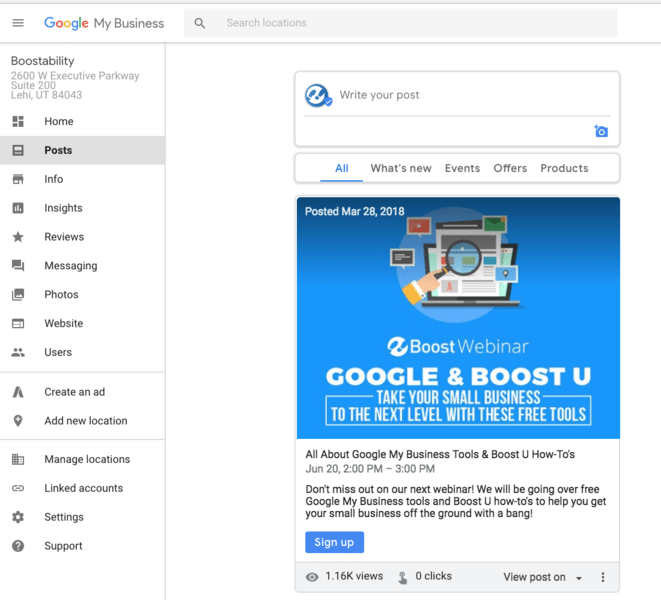Open Messaging in the sidebar
The image size is (661, 600).
[x=83, y=266]
